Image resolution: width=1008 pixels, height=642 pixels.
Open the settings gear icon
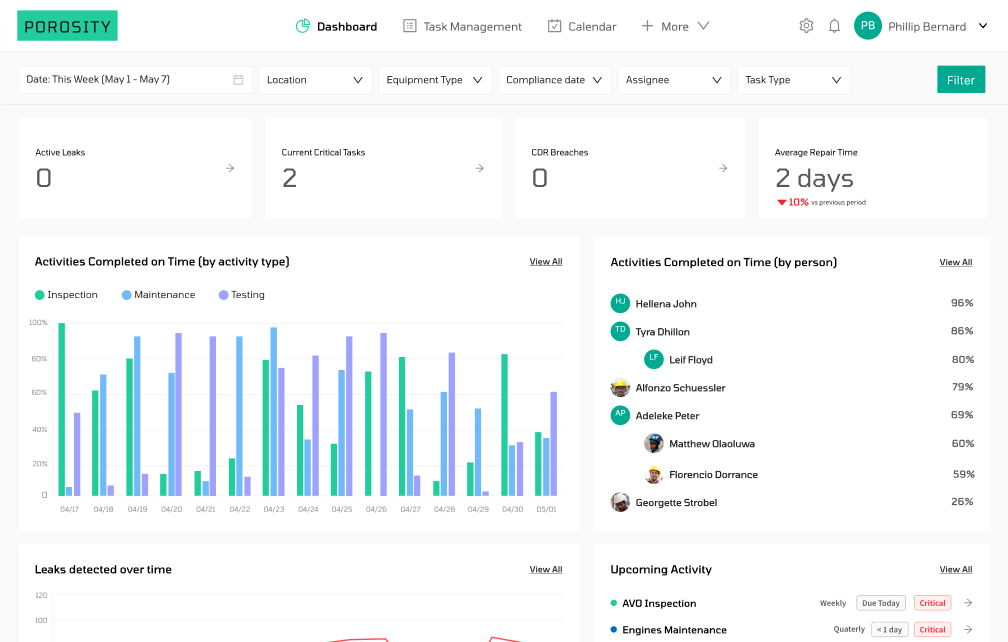[x=806, y=26]
